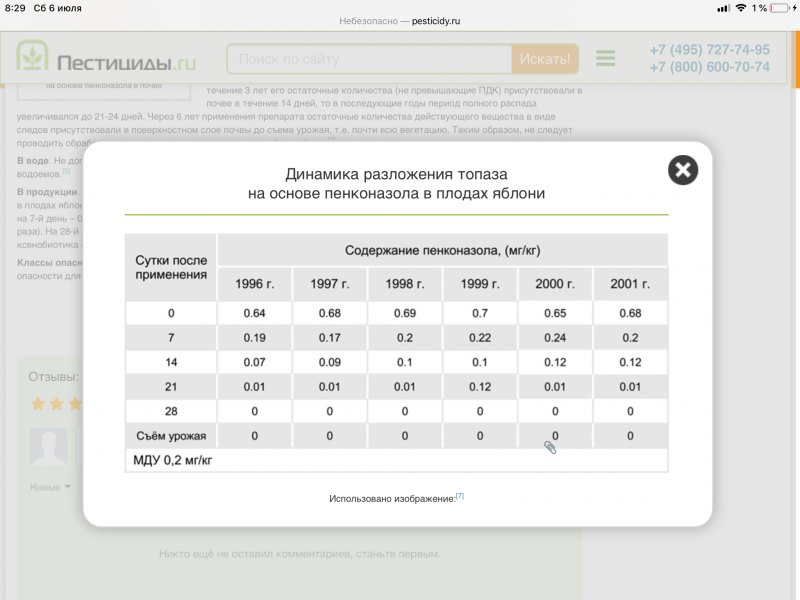The height and width of the screenshot is (600, 800).
Task: Select the '2001 г.' column header
Action: [x=630, y=284]
